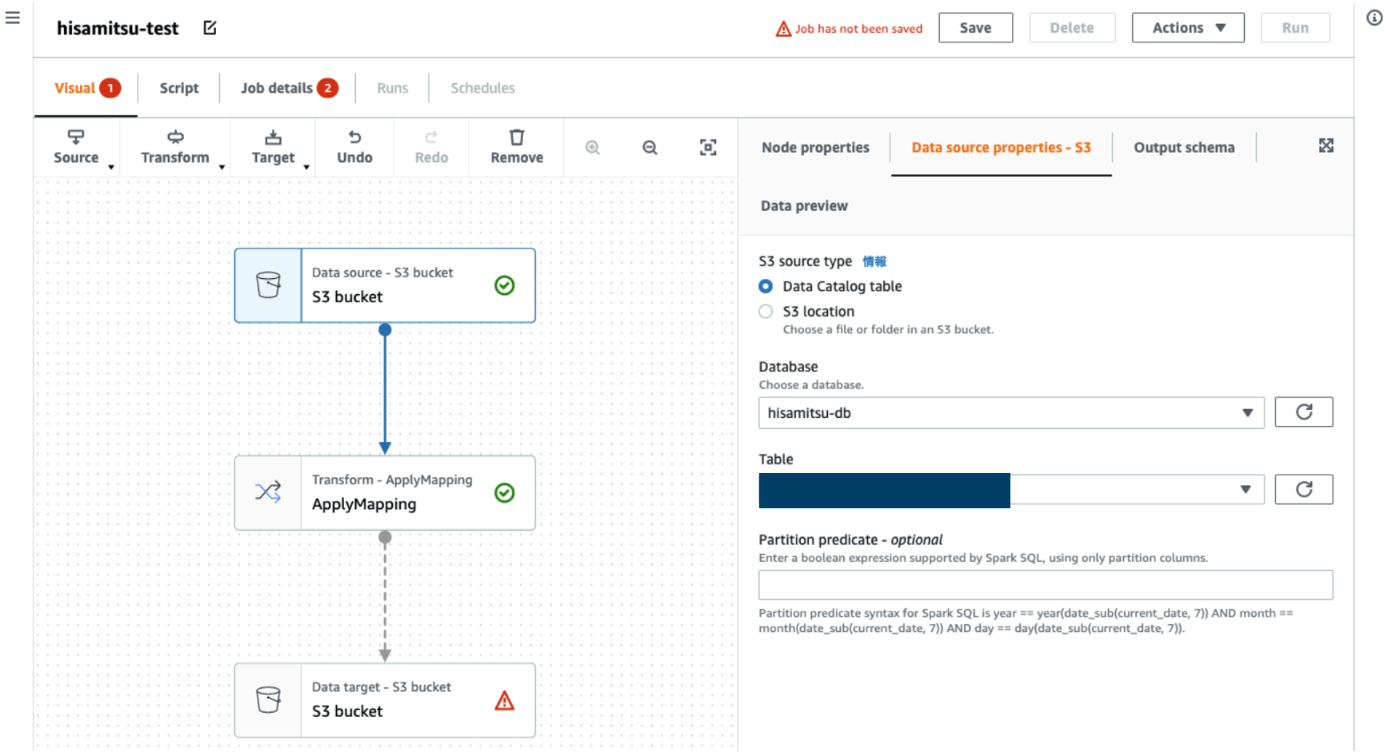This screenshot has width=1400, height=756.
Task: Expand the Data preview section
Action: click(804, 206)
